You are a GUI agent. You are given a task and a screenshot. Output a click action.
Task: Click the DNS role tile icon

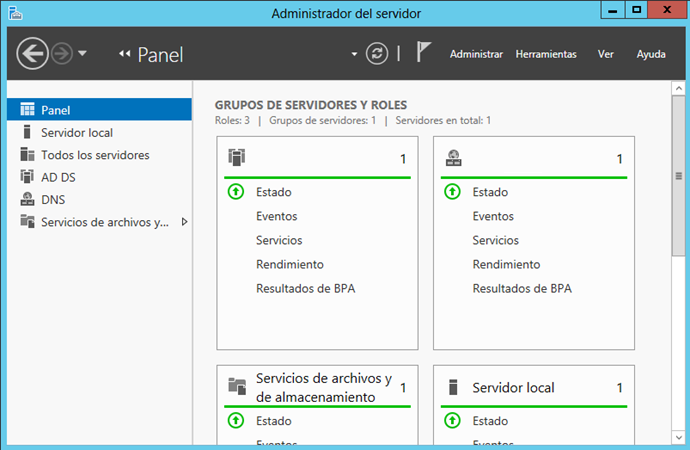(454, 158)
